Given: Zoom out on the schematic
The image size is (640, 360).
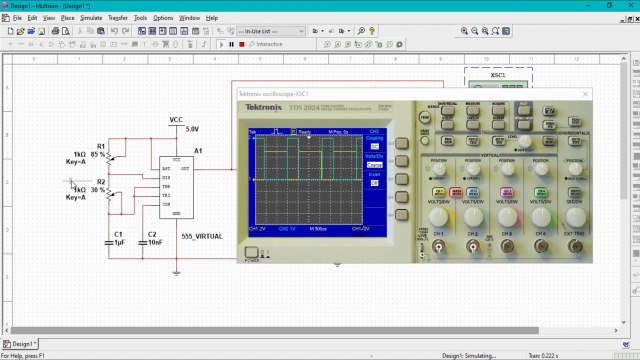Looking at the screenshot, I should point(475,31).
